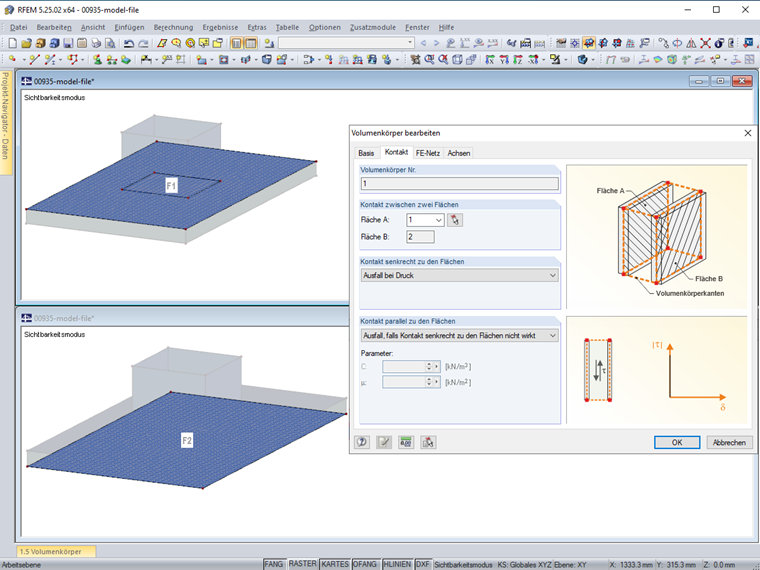Click the rotate tool icon
The image size is (760, 570).
[677, 44]
